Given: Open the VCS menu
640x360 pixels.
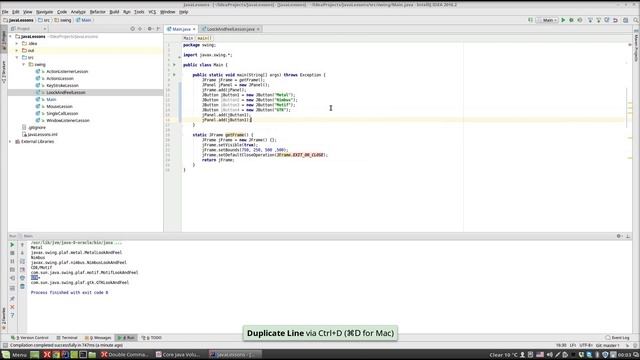Looking at the screenshot, I should pyautogui.click(x=152, y=12).
